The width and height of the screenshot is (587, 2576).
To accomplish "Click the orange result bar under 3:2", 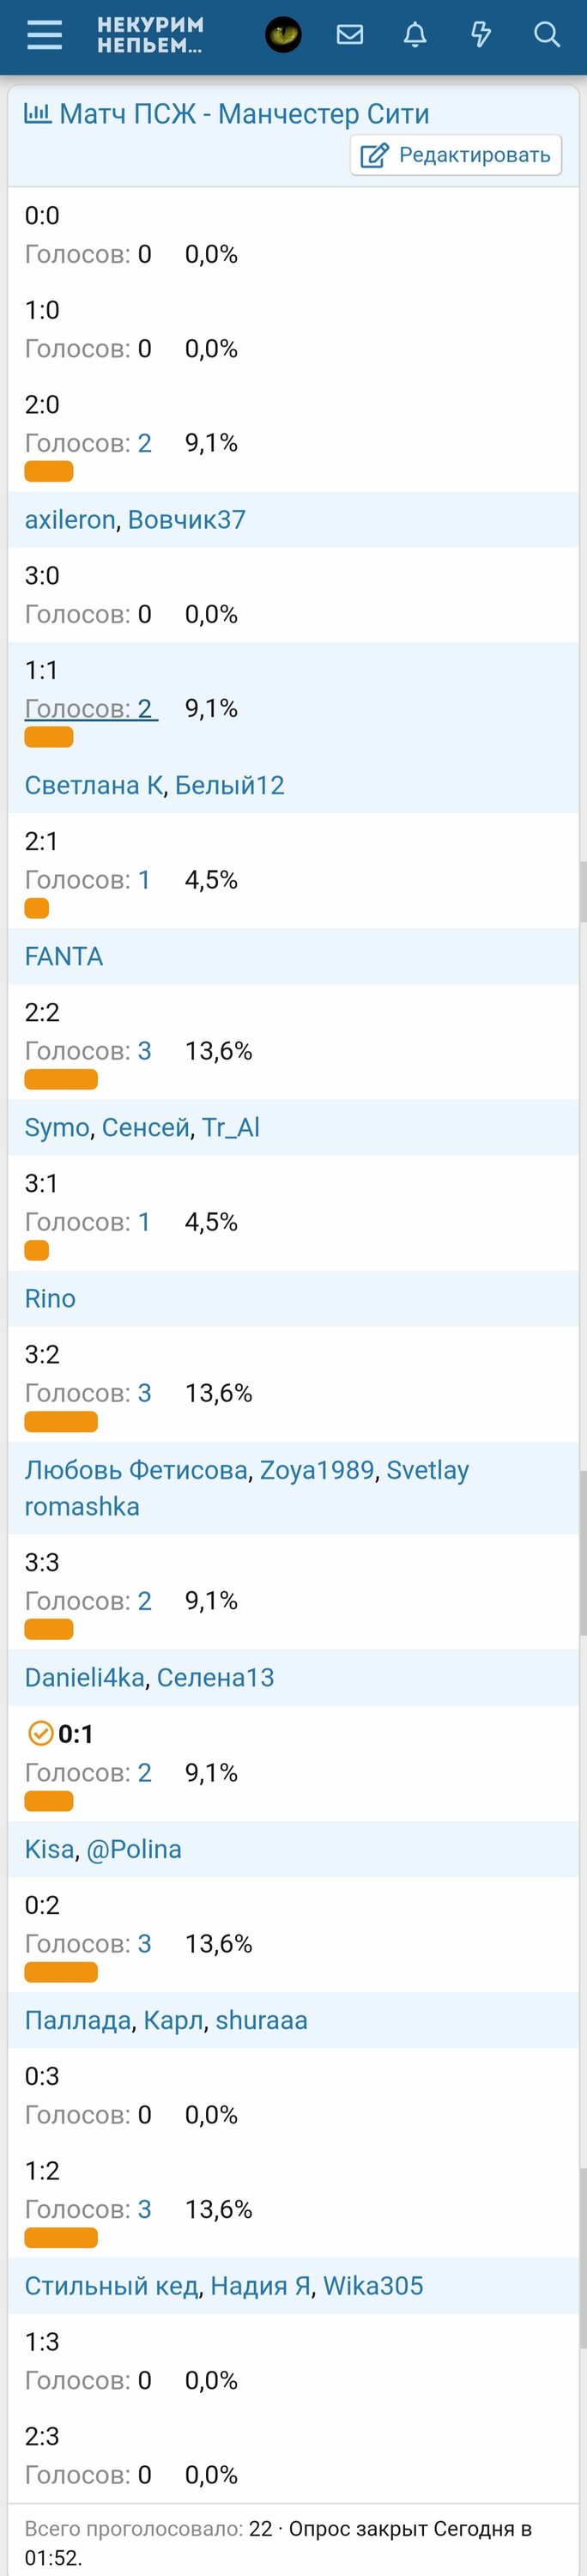I will 61,1421.
